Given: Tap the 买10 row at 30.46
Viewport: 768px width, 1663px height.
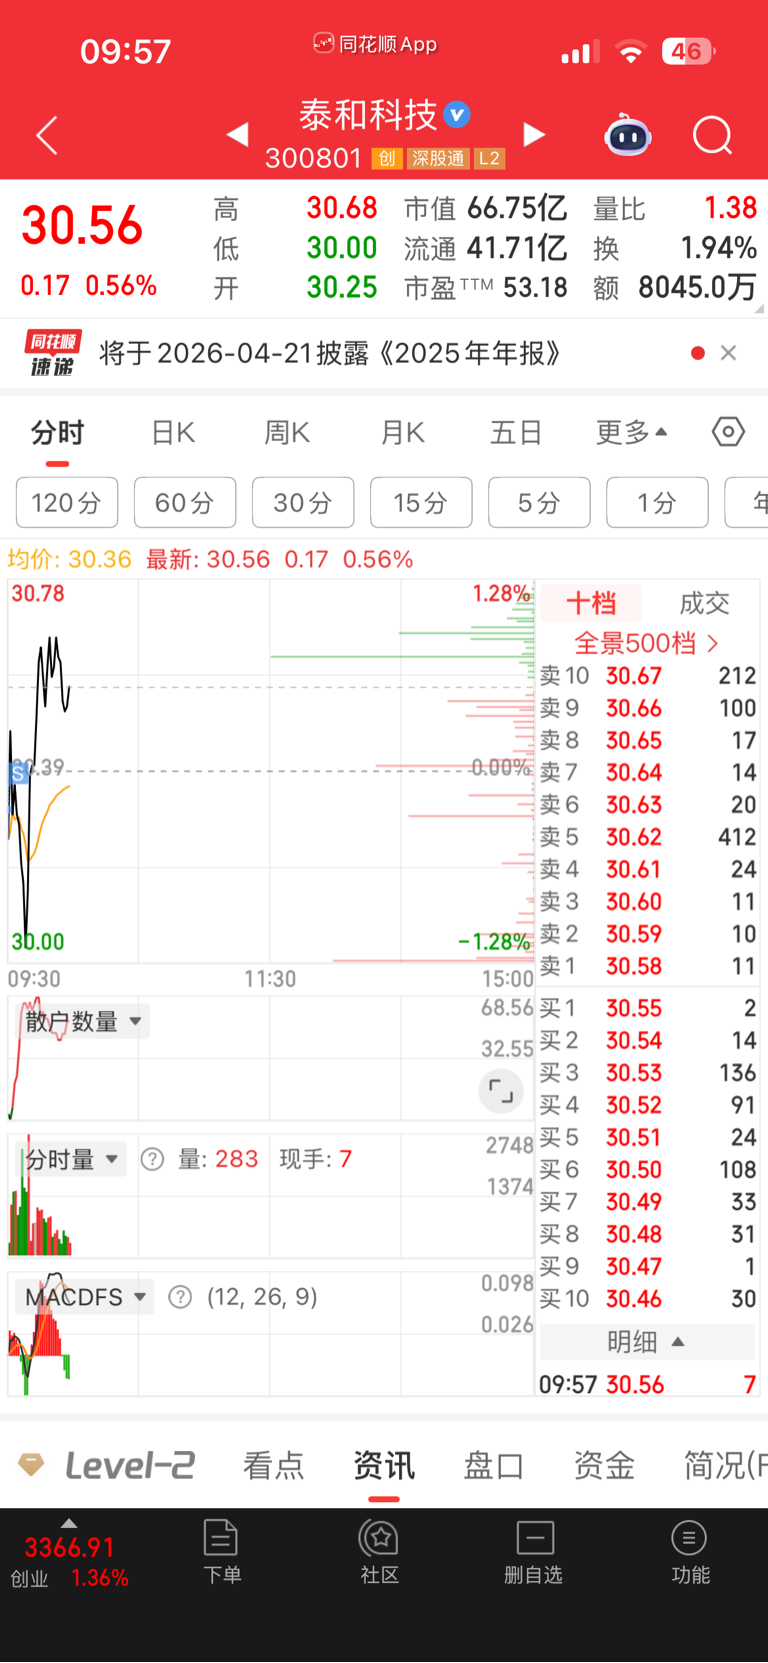Looking at the screenshot, I should (x=648, y=1299).
